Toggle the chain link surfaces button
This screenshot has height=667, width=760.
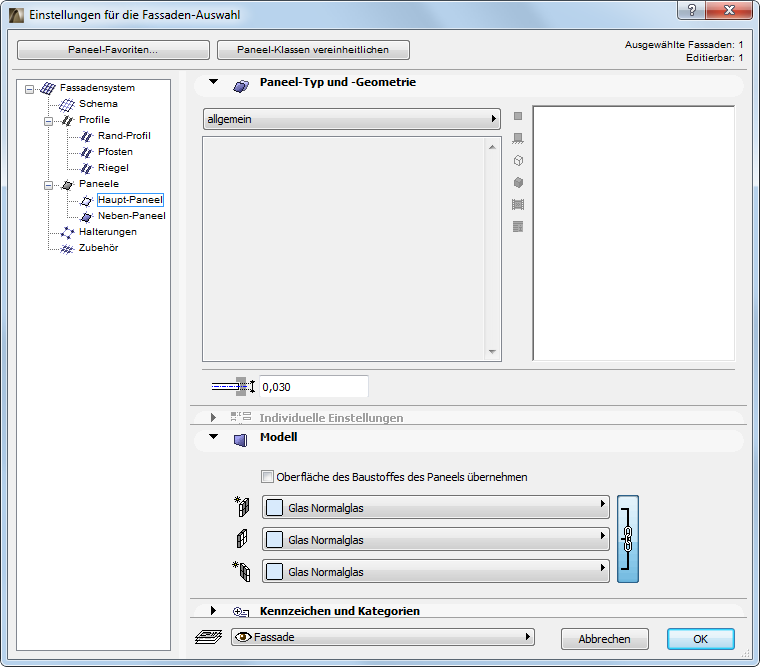628,539
